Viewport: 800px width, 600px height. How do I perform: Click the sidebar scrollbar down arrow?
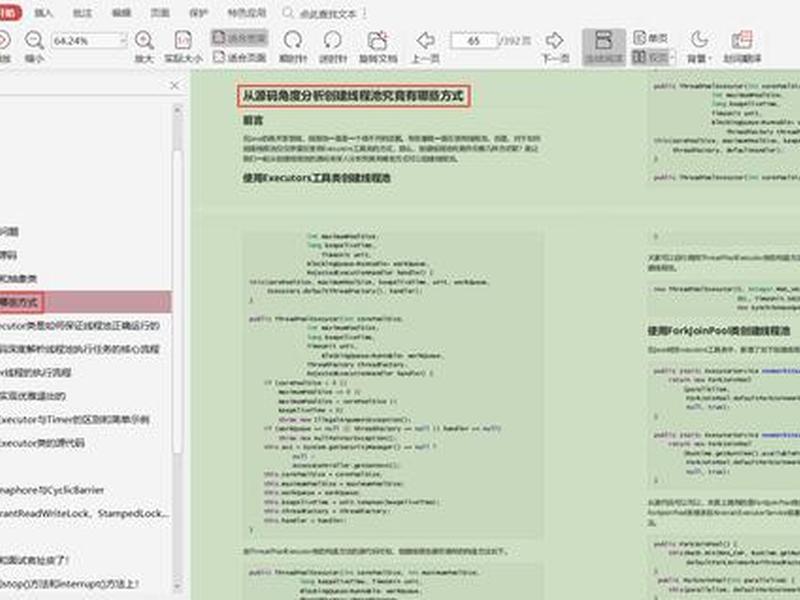point(178,586)
